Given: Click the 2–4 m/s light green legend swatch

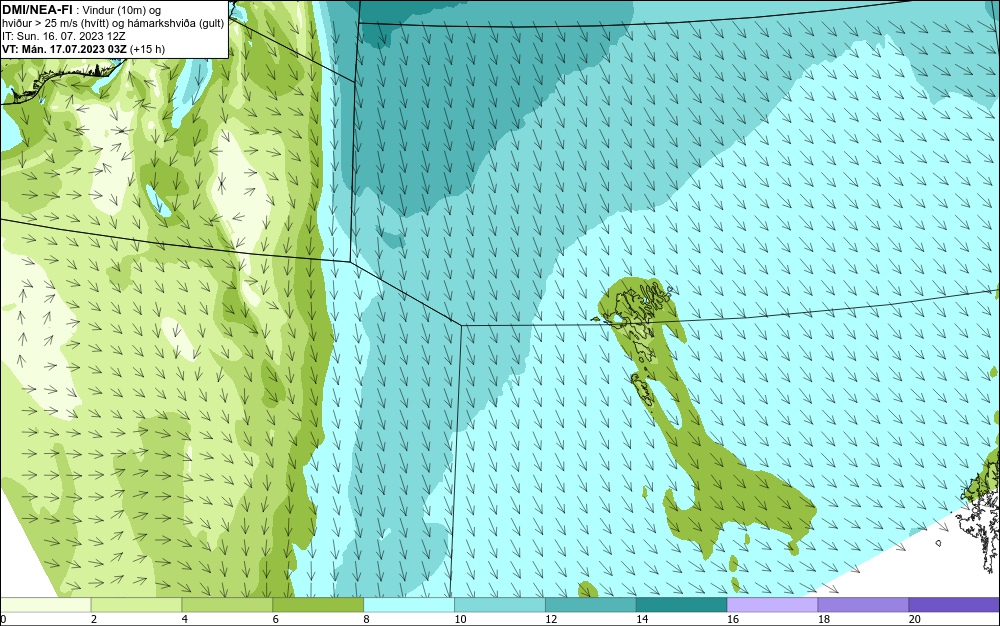Looking at the screenshot, I should (x=136, y=604).
